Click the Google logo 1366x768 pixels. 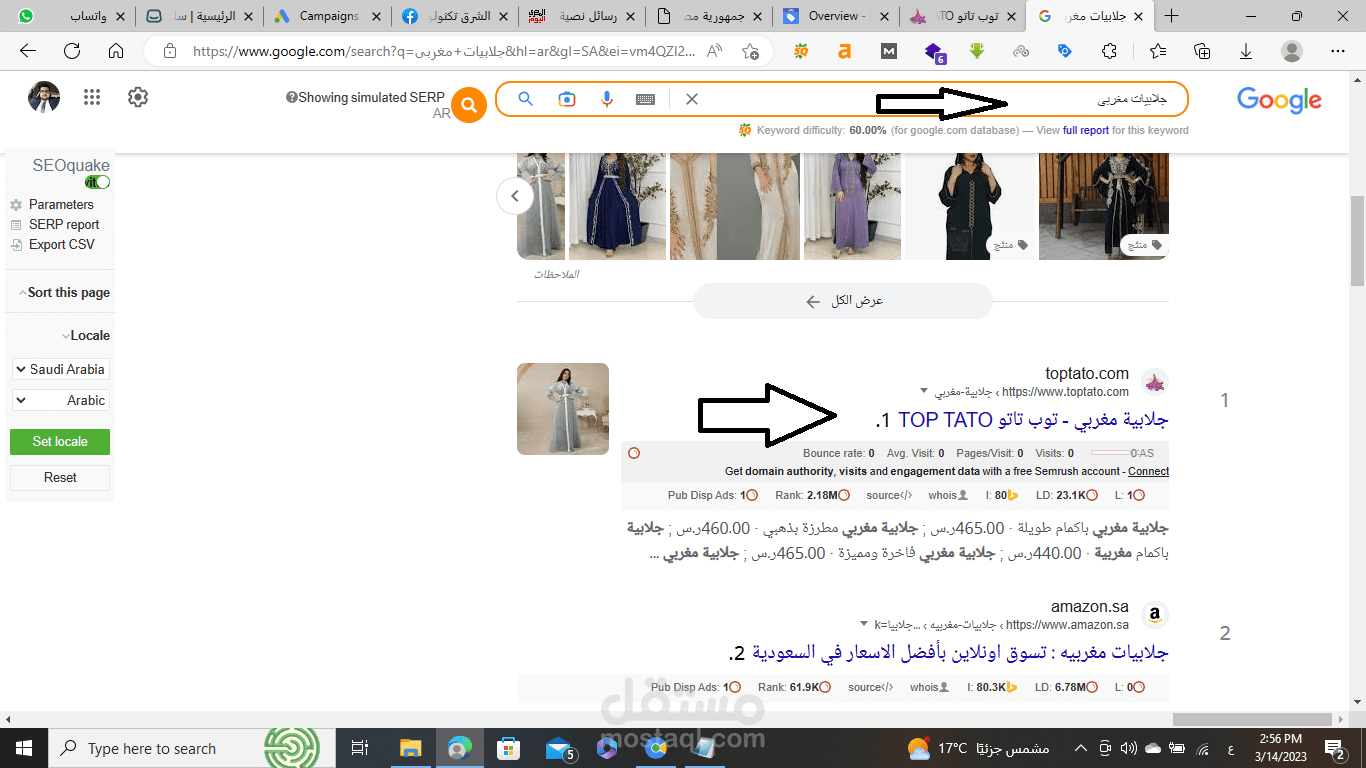1279,100
